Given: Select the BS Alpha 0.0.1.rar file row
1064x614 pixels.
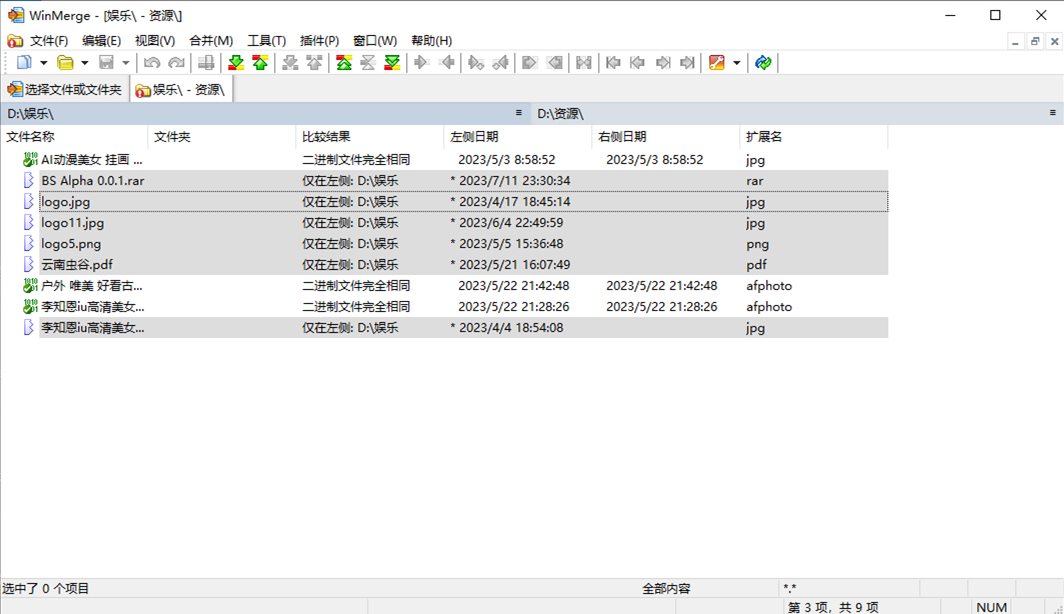Looking at the screenshot, I should pos(93,181).
